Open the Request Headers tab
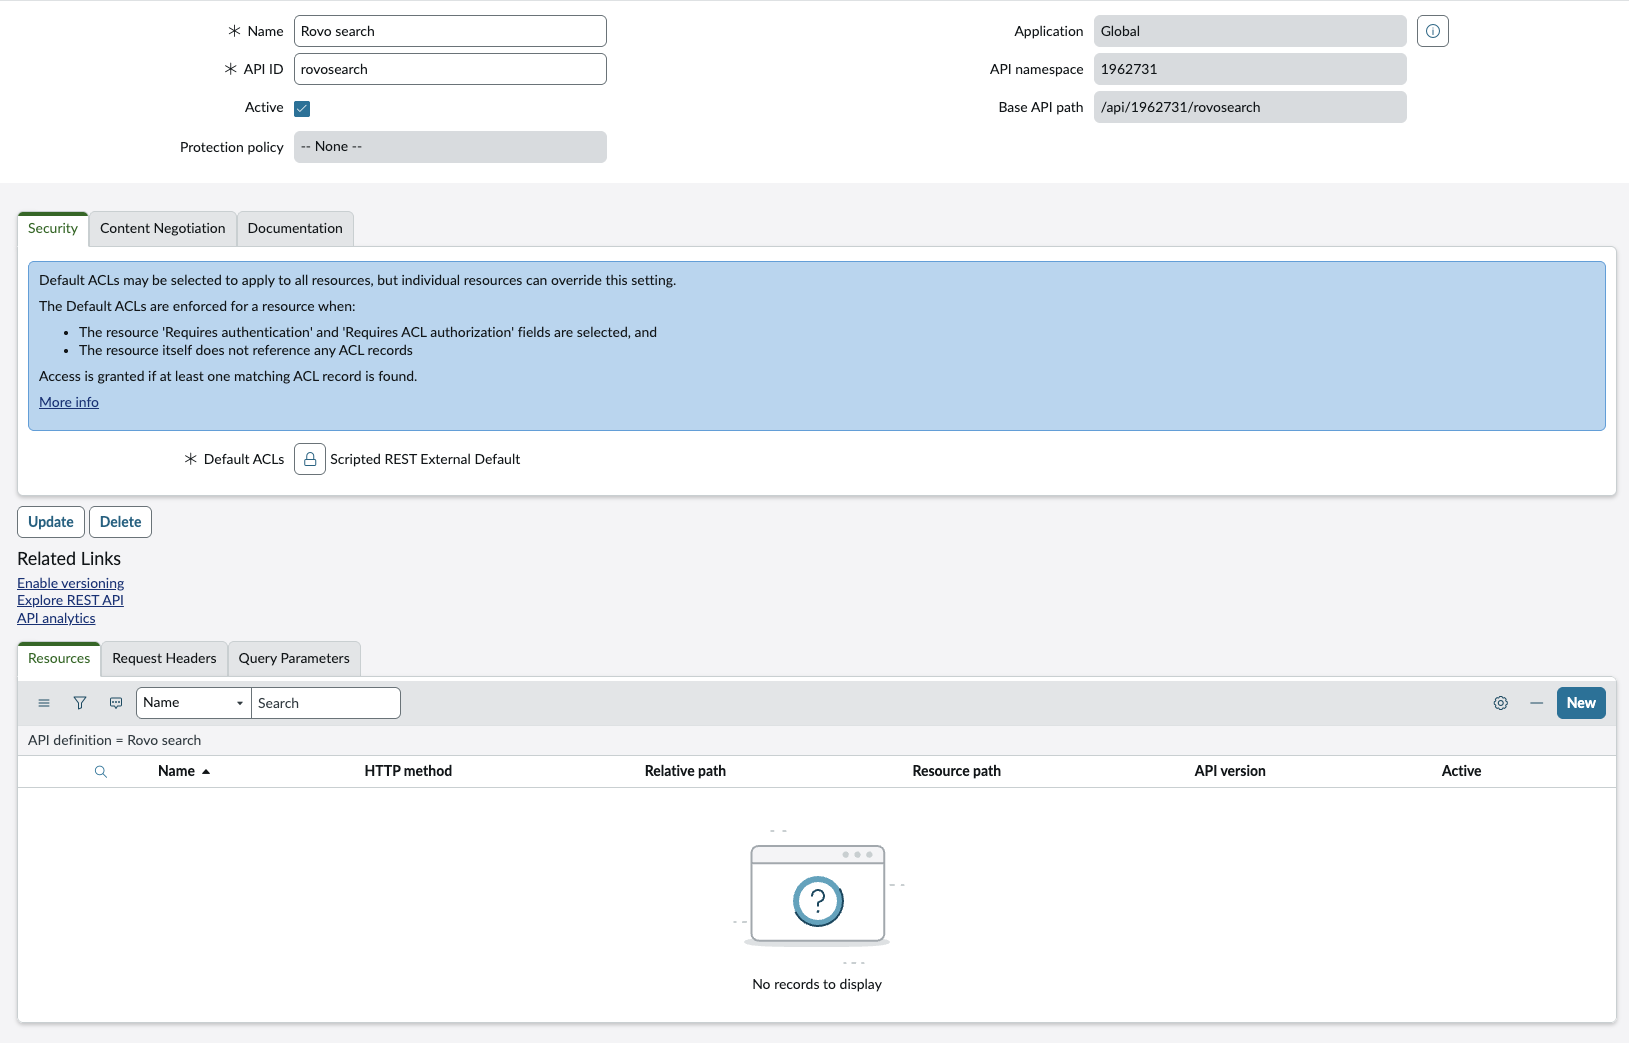 [x=164, y=658]
